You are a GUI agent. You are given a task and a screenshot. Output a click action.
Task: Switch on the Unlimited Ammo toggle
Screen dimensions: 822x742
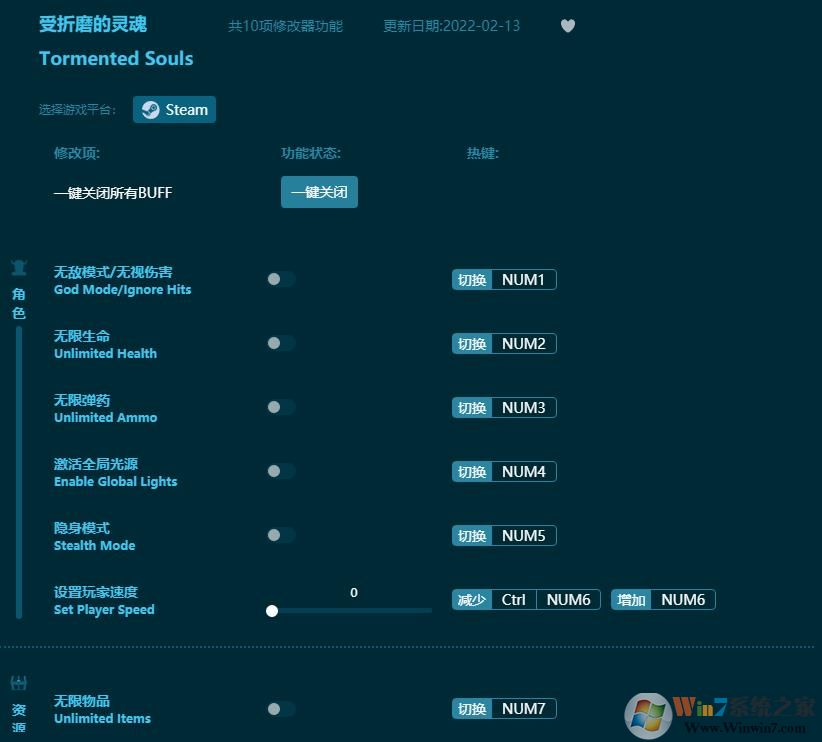[280, 407]
